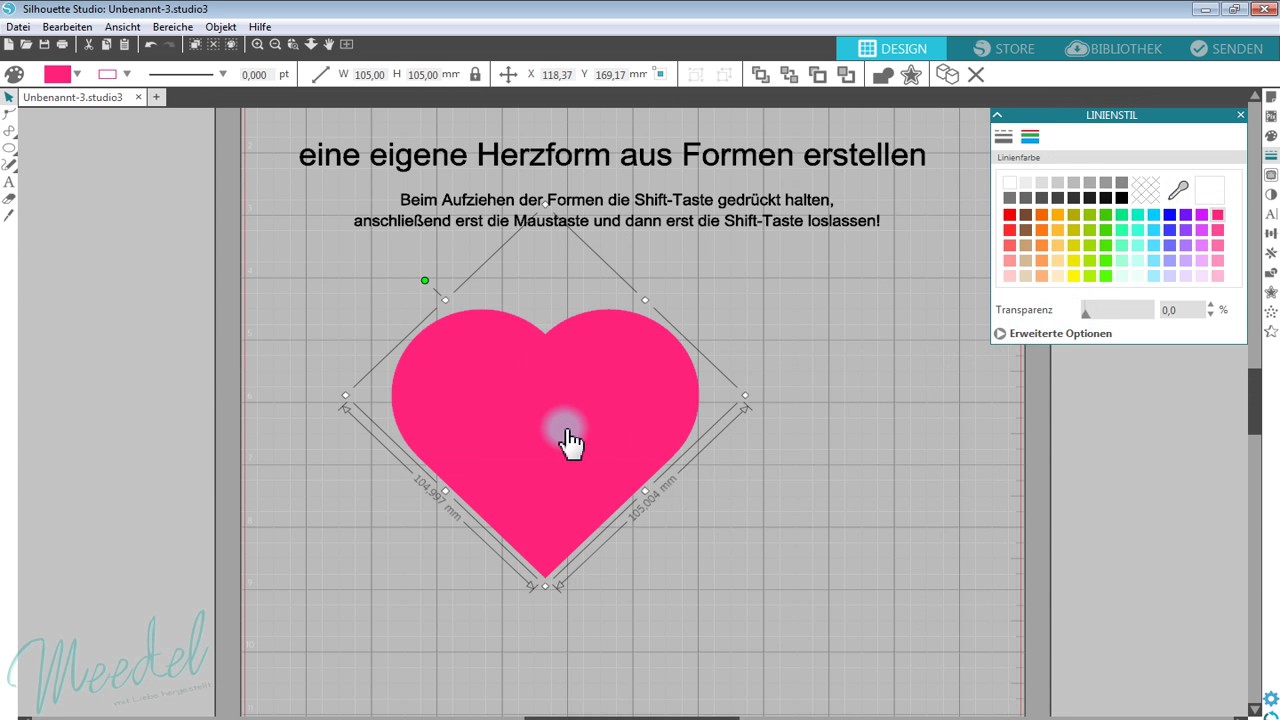Image resolution: width=1280 pixels, height=720 pixels.
Task: Select the Ellipse drawing tool
Action: coord(8,148)
